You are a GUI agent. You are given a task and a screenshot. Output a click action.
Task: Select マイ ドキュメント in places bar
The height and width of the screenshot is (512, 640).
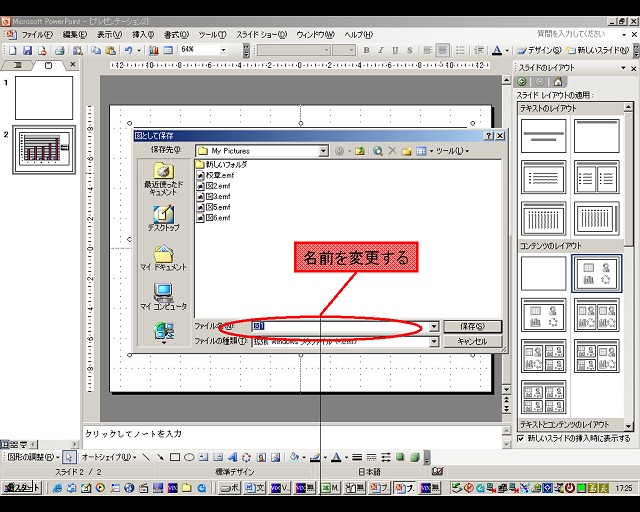[x=163, y=258]
